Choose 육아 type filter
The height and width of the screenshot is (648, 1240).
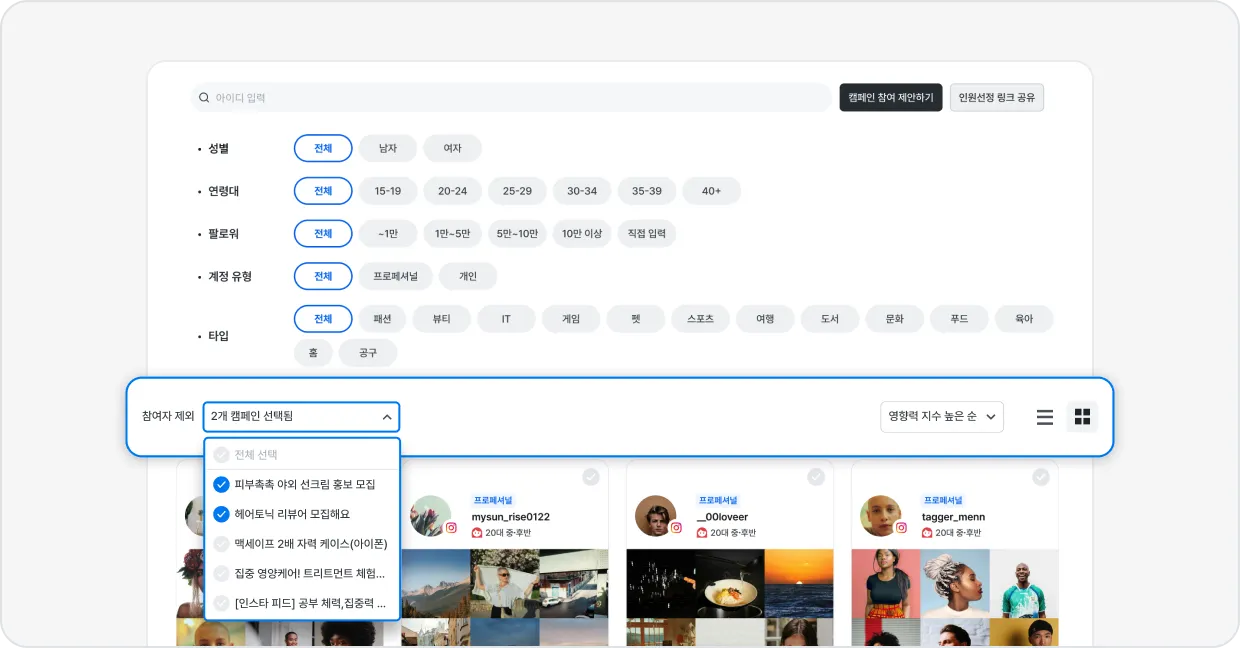click(1024, 319)
